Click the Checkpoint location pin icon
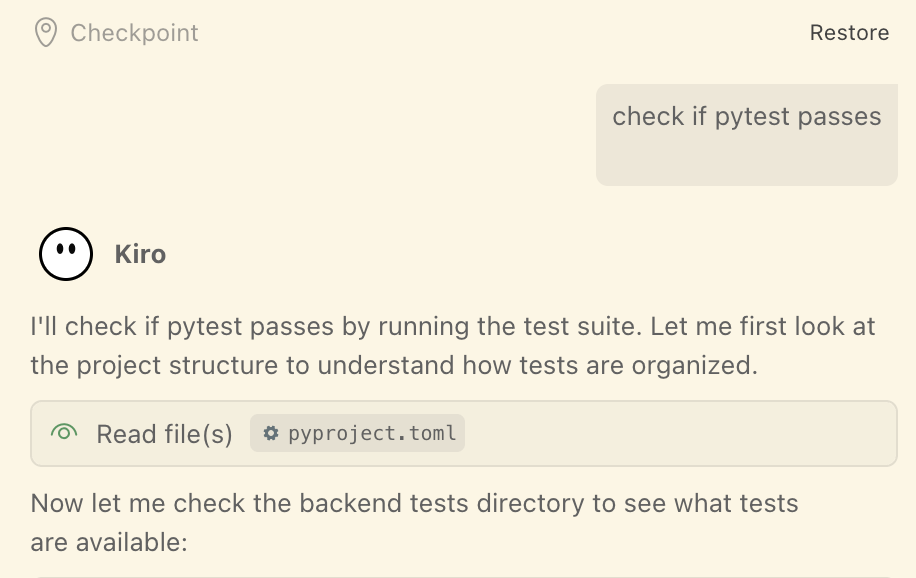This screenshot has width=916, height=578. [x=45, y=33]
